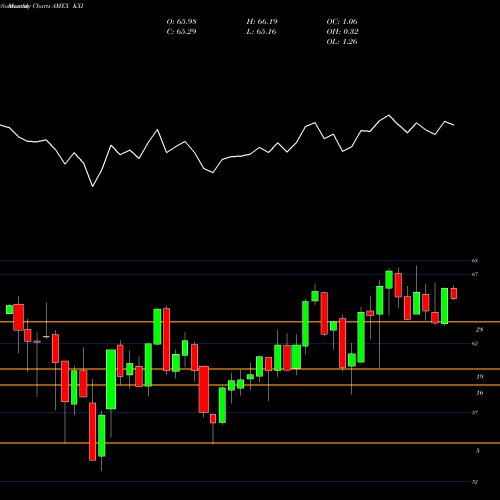The height and width of the screenshot is (500, 500).
Task: Click the close price value C: 65.29
Action: (181, 32)
